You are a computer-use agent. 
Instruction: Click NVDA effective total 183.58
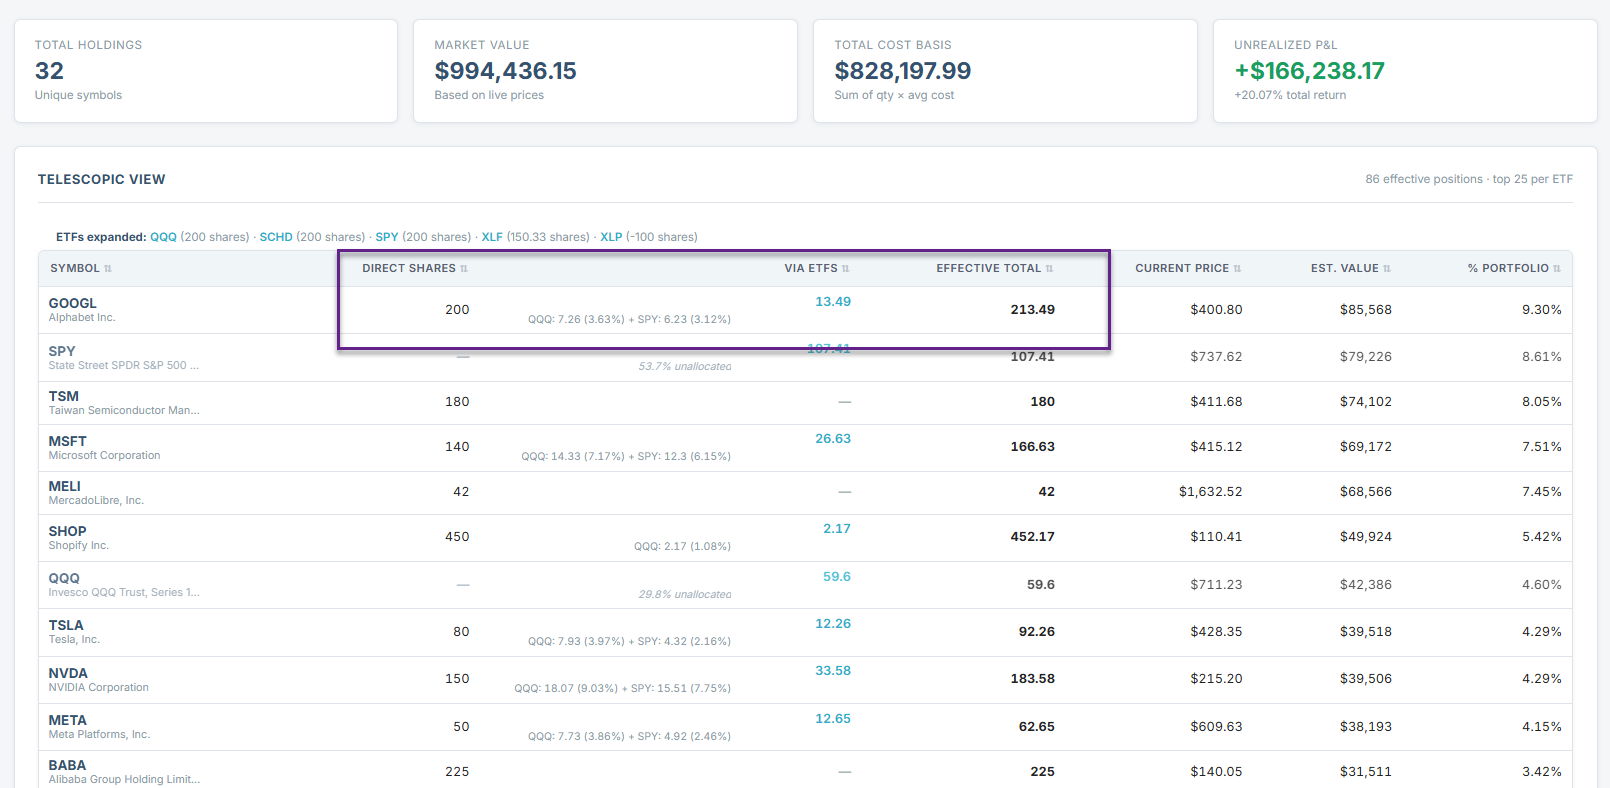(1033, 679)
